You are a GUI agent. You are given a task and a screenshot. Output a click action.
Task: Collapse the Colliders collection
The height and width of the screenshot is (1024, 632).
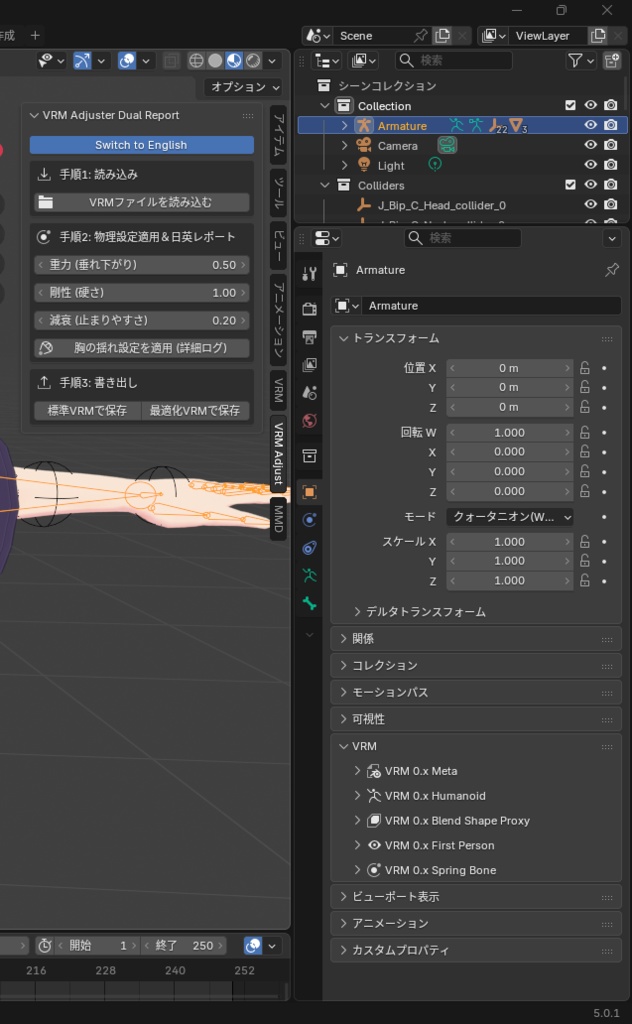click(x=325, y=185)
